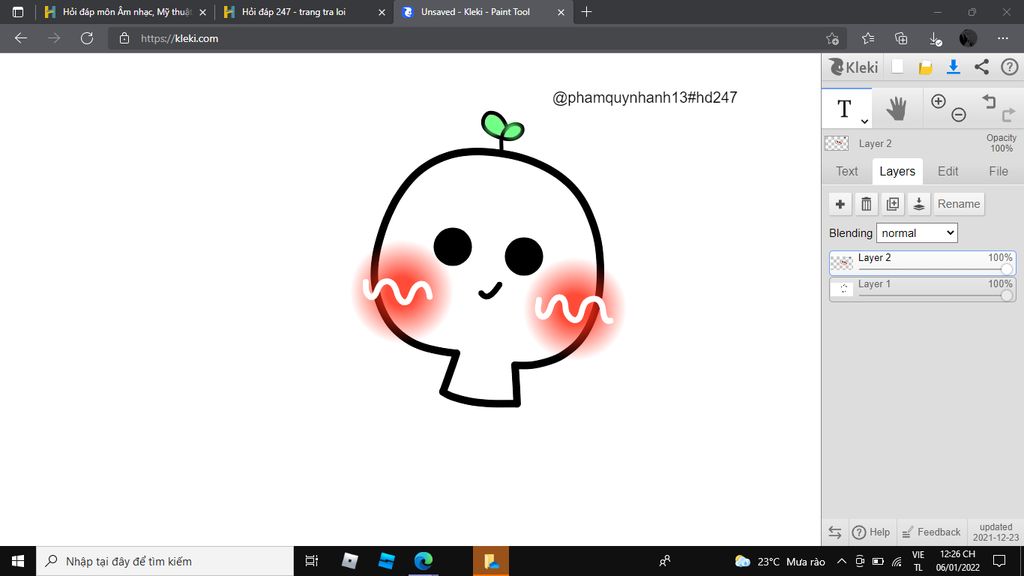Screen dimensions: 1024x576
Task: Open an image file with the folder icon
Action: [925, 67]
